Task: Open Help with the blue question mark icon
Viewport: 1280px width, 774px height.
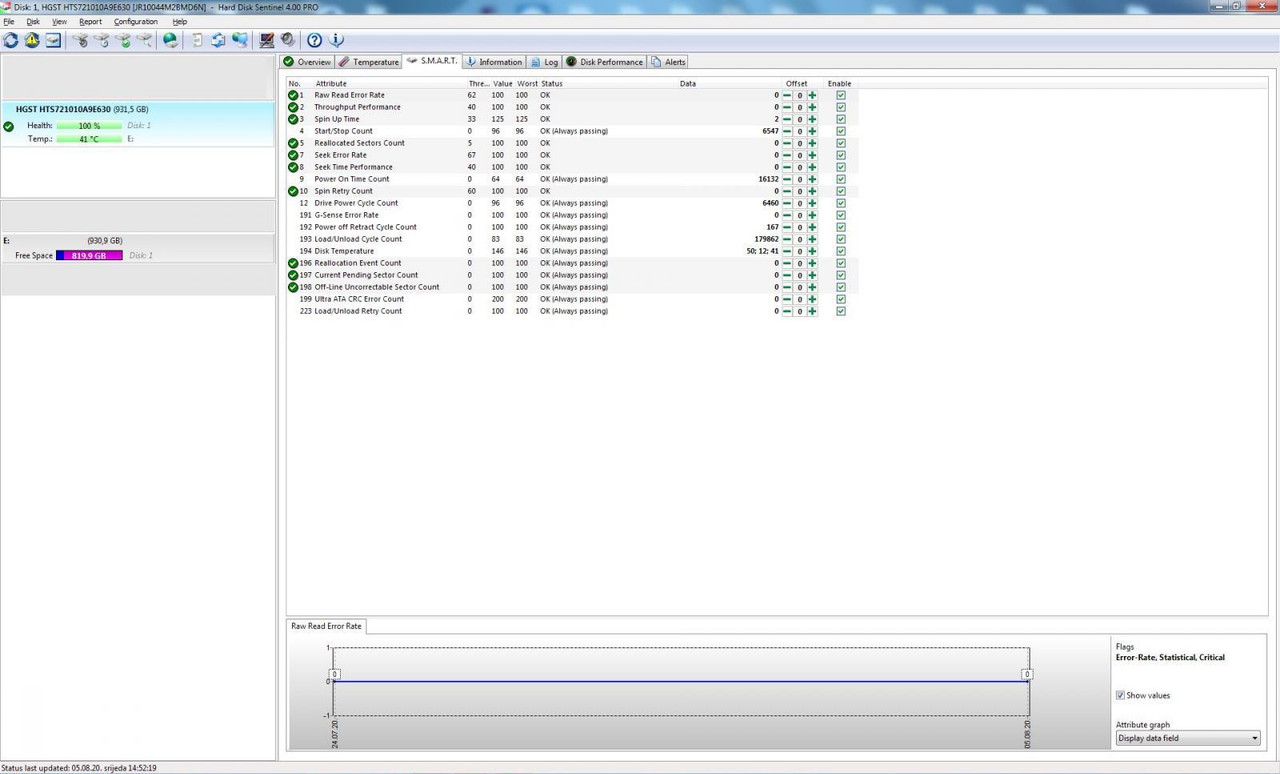Action: [x=314, y=40]
